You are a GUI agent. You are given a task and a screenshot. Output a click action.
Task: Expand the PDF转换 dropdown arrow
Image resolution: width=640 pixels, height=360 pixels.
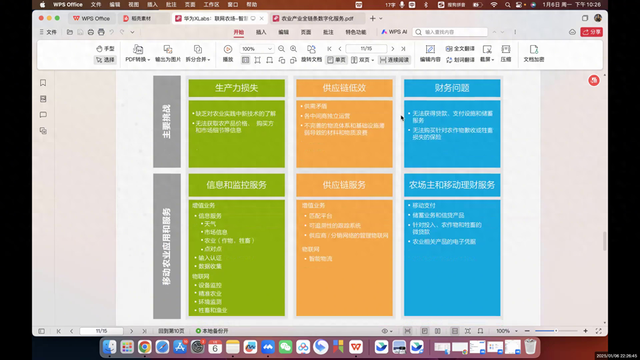point(149,60)
